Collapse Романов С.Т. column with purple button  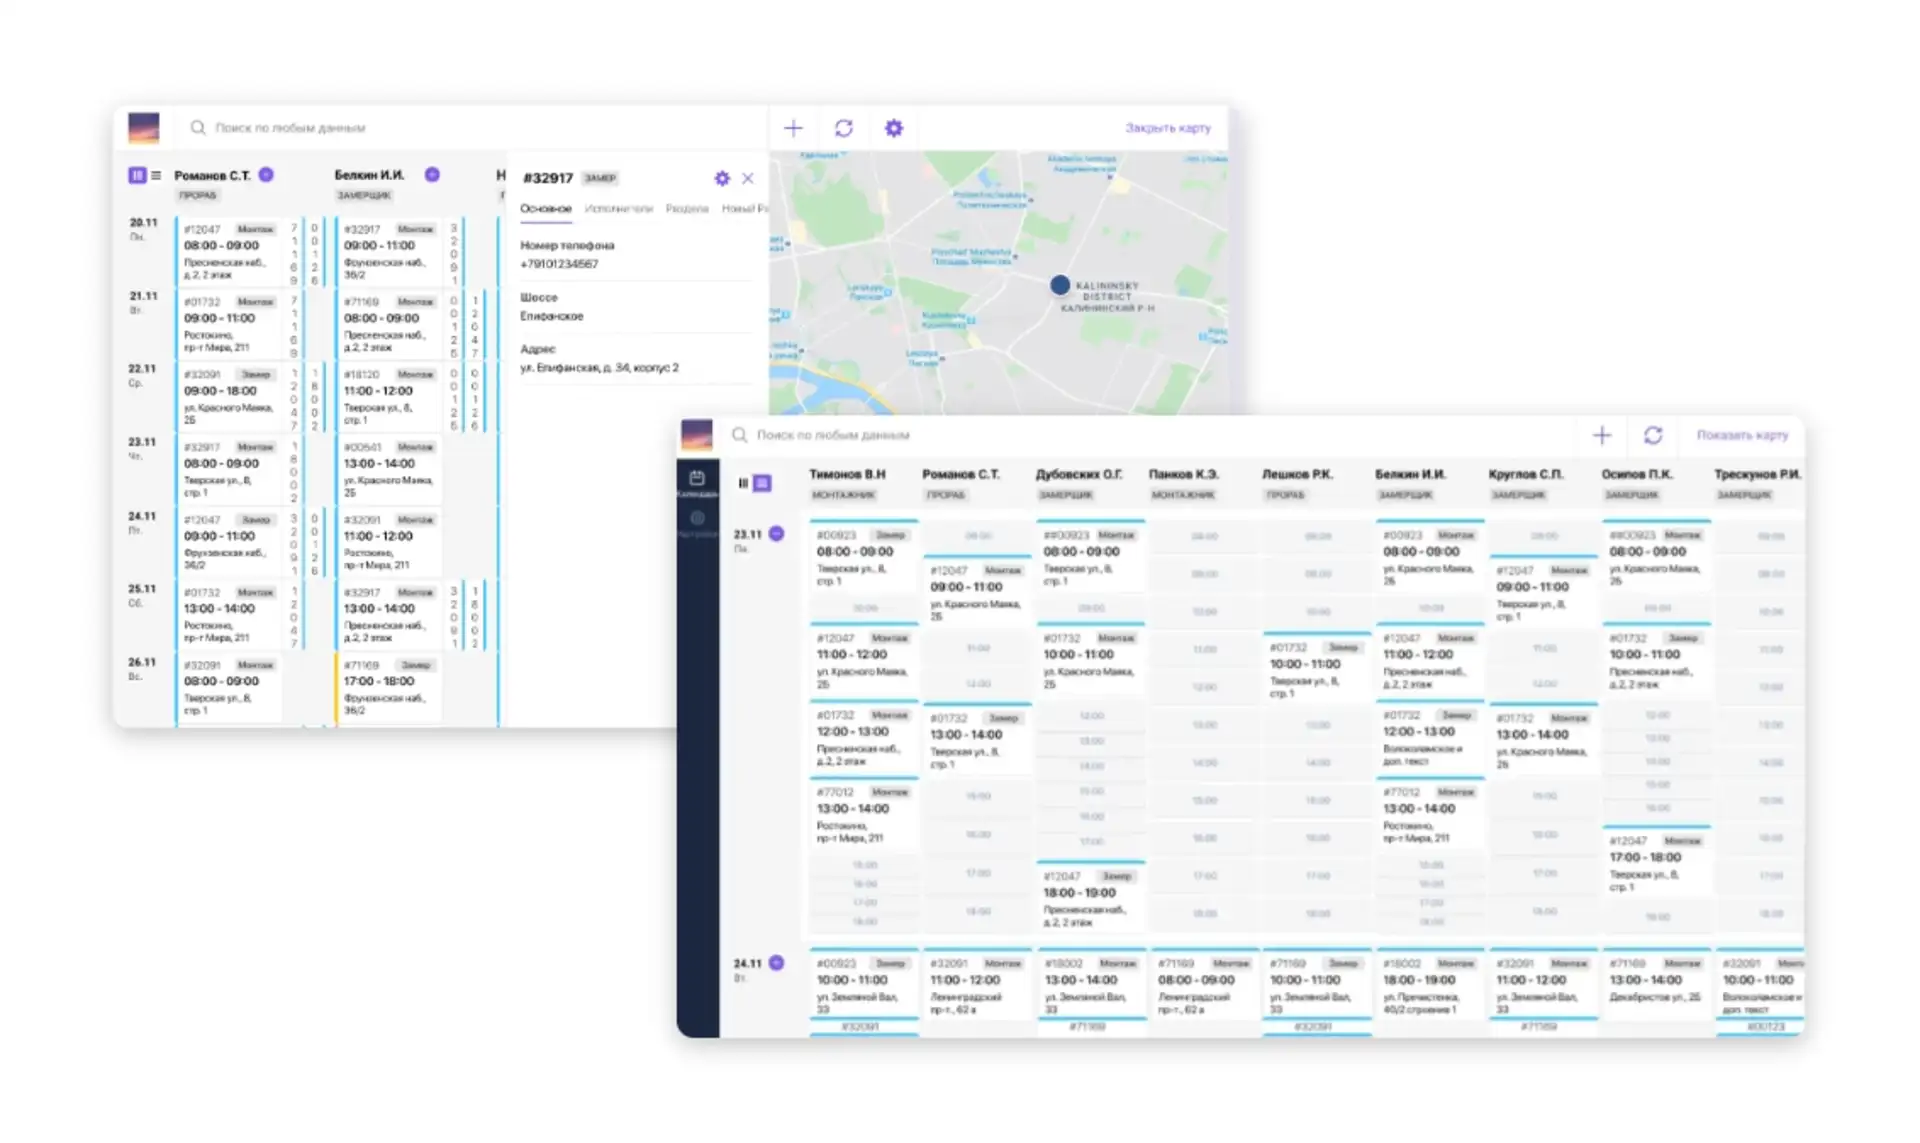tap(266, 174)
